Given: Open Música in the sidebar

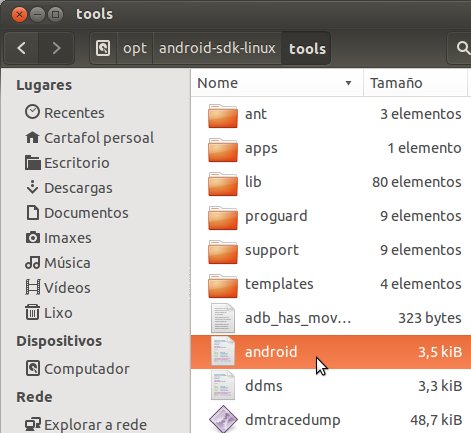Looking at the screenshot, I should [x=67, y=263].
